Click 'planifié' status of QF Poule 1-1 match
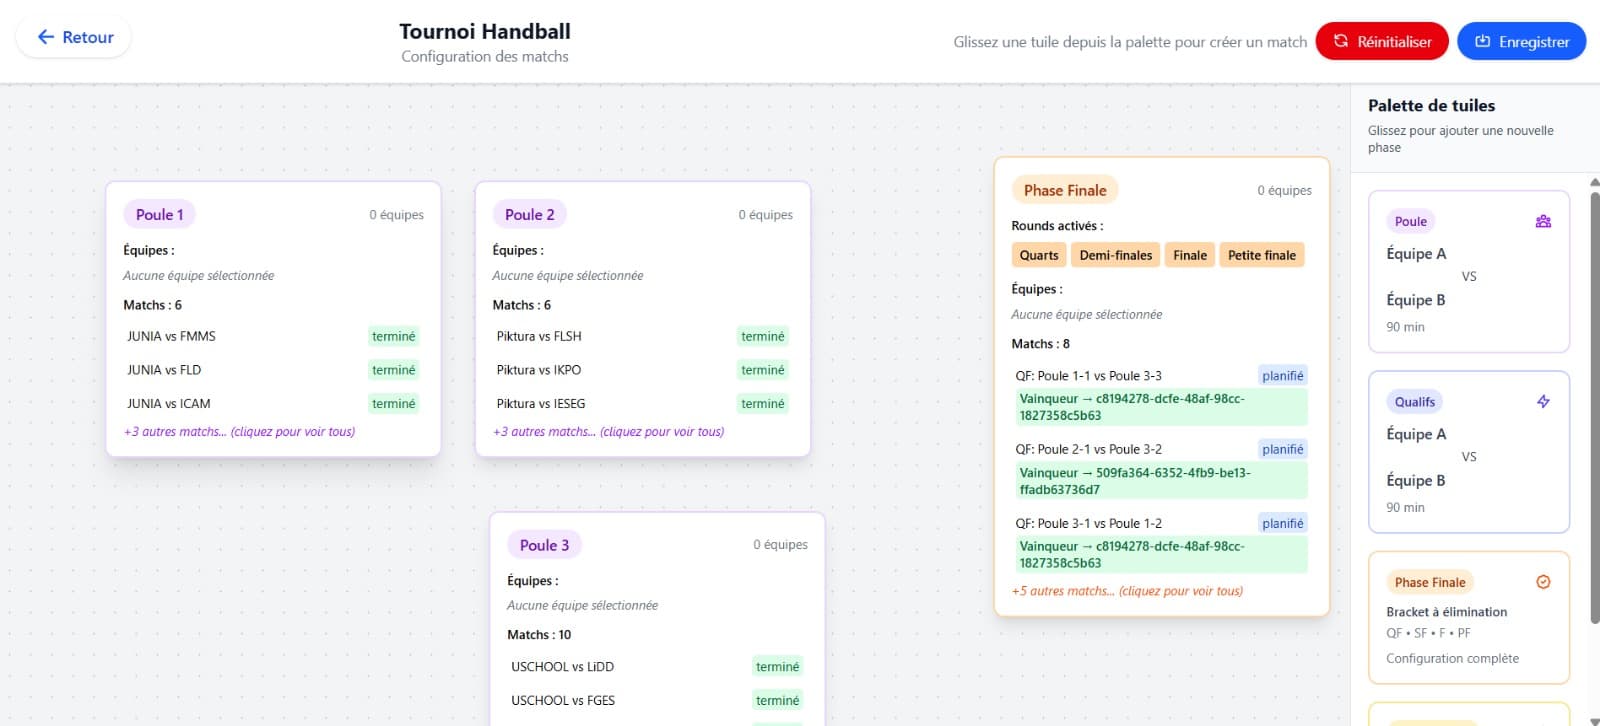1600x726 pixels. click(x=1283, y=376)
